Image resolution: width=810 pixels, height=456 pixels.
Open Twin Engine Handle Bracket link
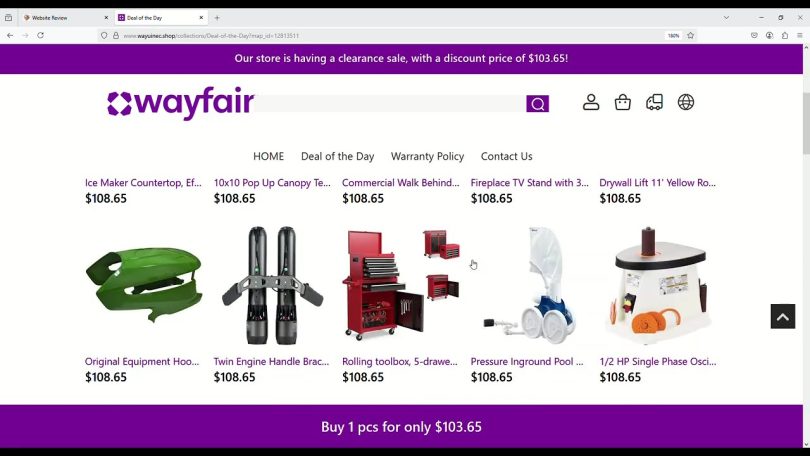[271, 362]
